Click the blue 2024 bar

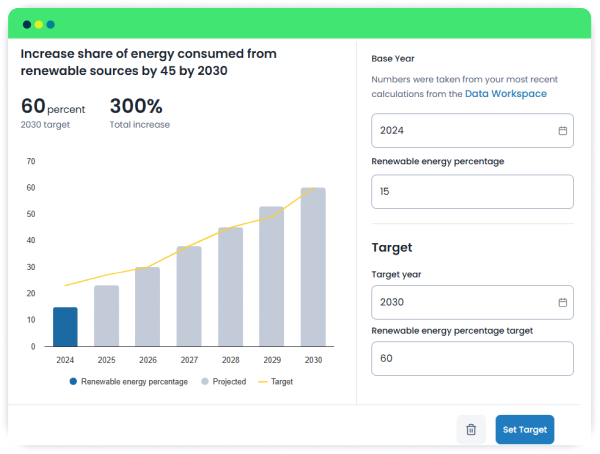click(x=65, y=327)
